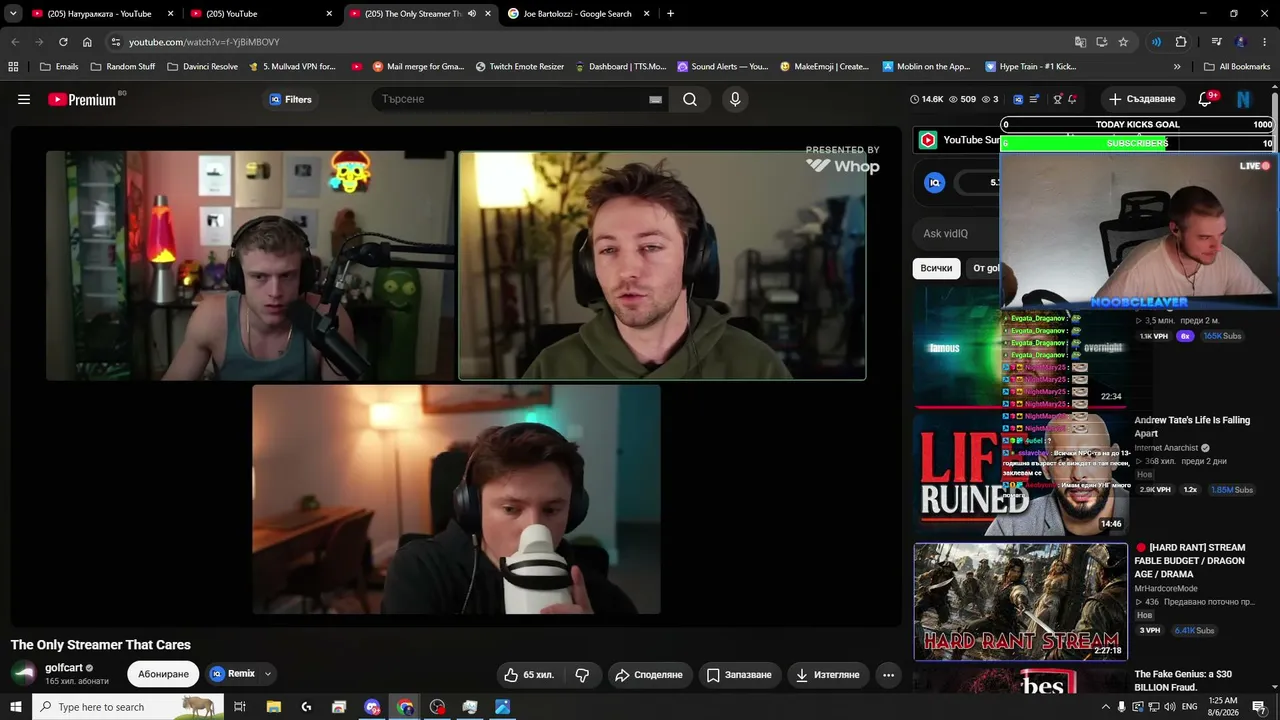
Task: Translate this page icon
Action: (1080, 42)
